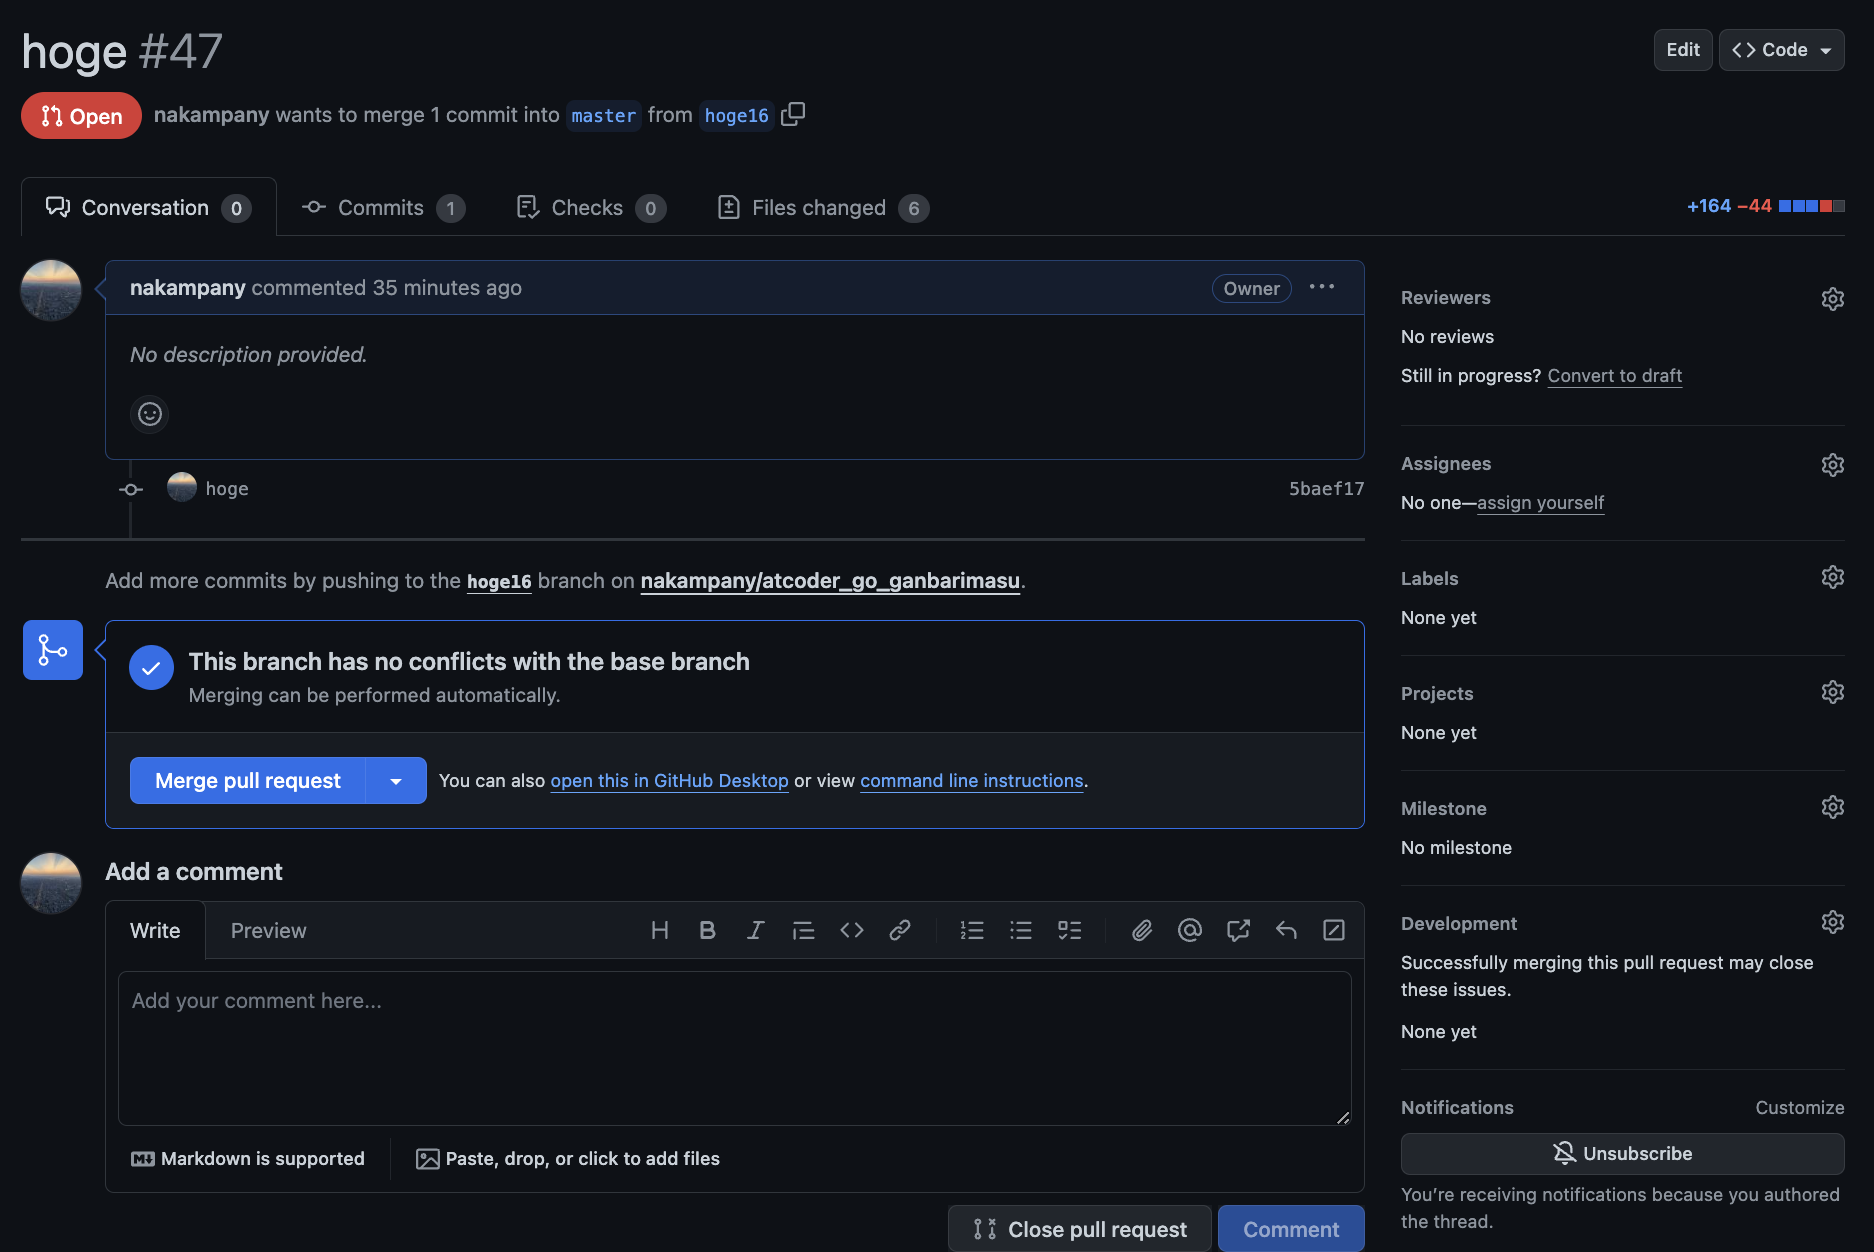Switch to the Conversation tab
The width and height of the screenshot is (1874, 1252).
point(148,207)
